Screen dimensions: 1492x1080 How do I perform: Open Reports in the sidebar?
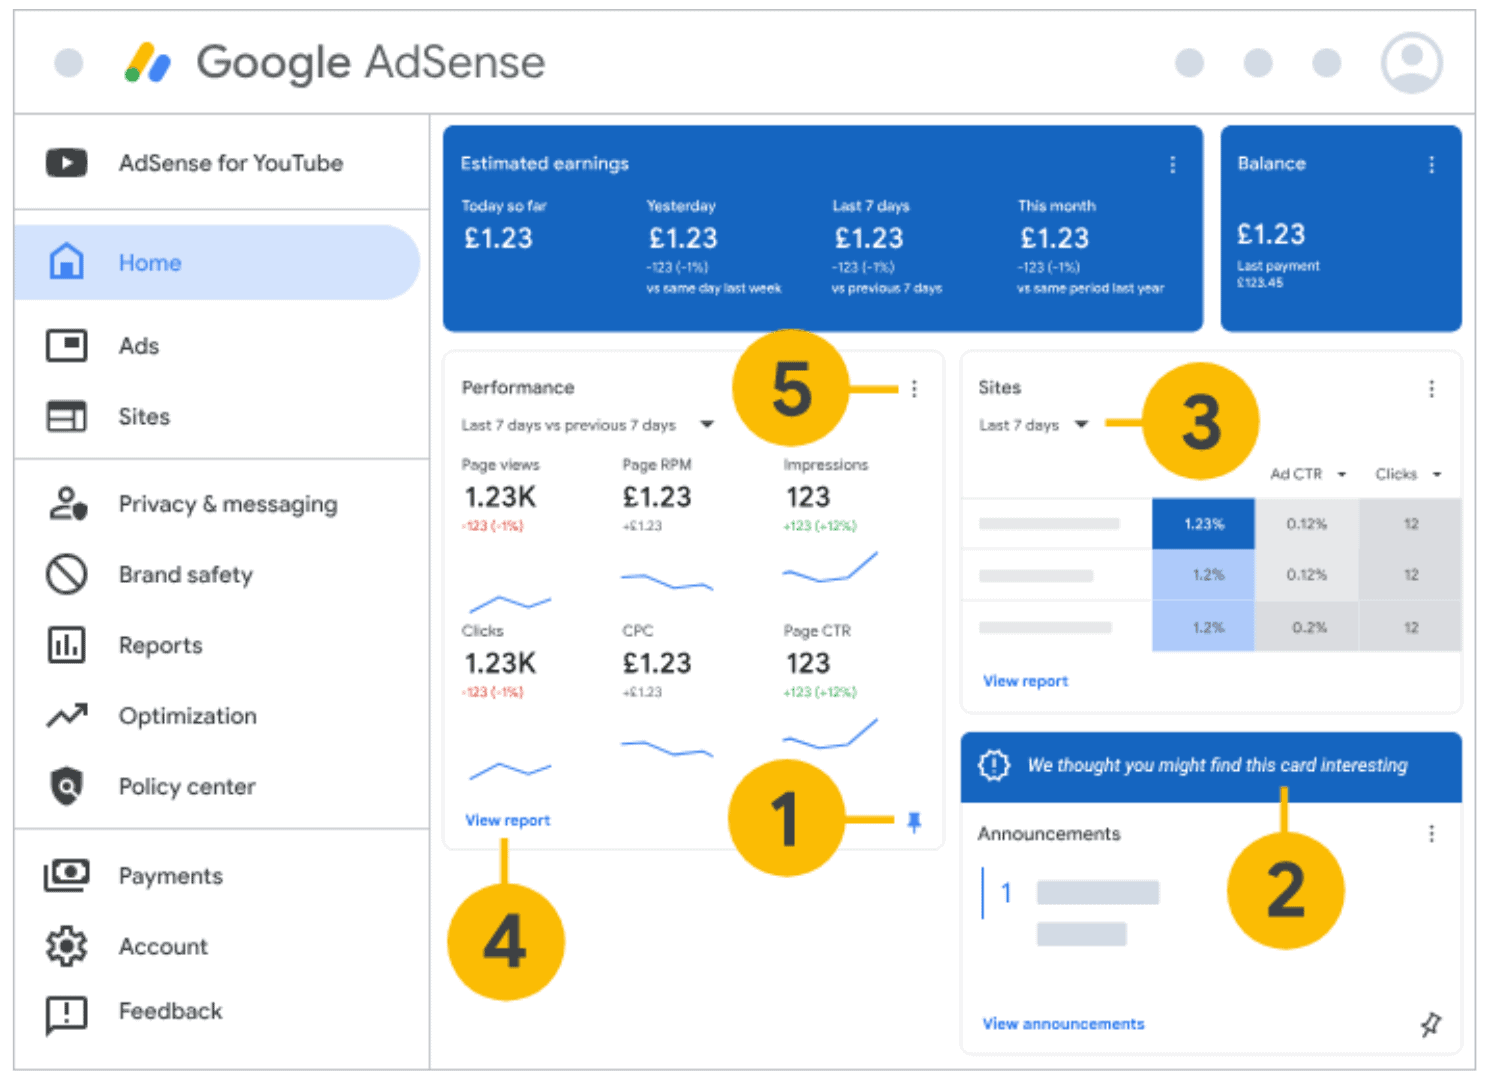(161, 646)
